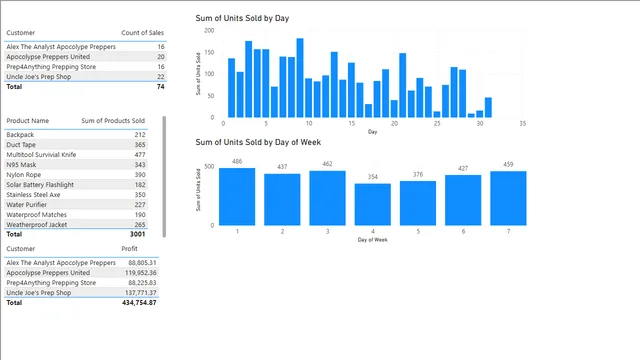The width and height of the screenshot is (640, 360).
Task: Select 'Apocolypse Preppers United' row with count 20
Action: tap(85, 57)
